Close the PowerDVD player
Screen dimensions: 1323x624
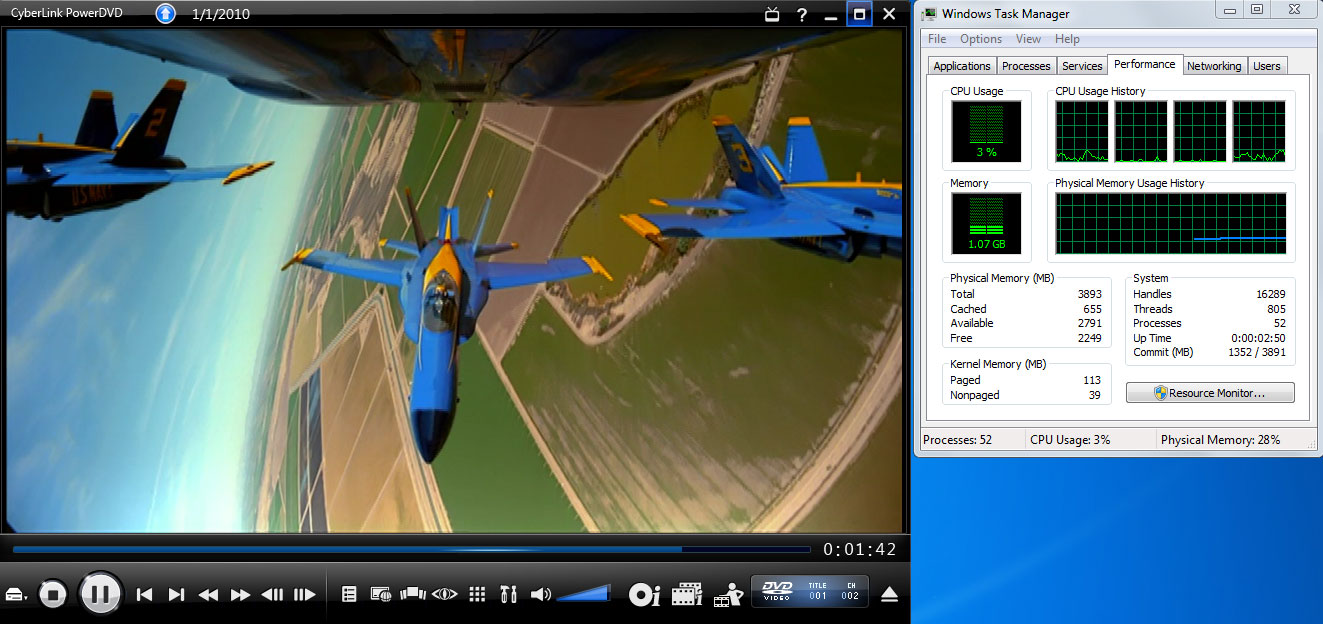coord(888,14)
